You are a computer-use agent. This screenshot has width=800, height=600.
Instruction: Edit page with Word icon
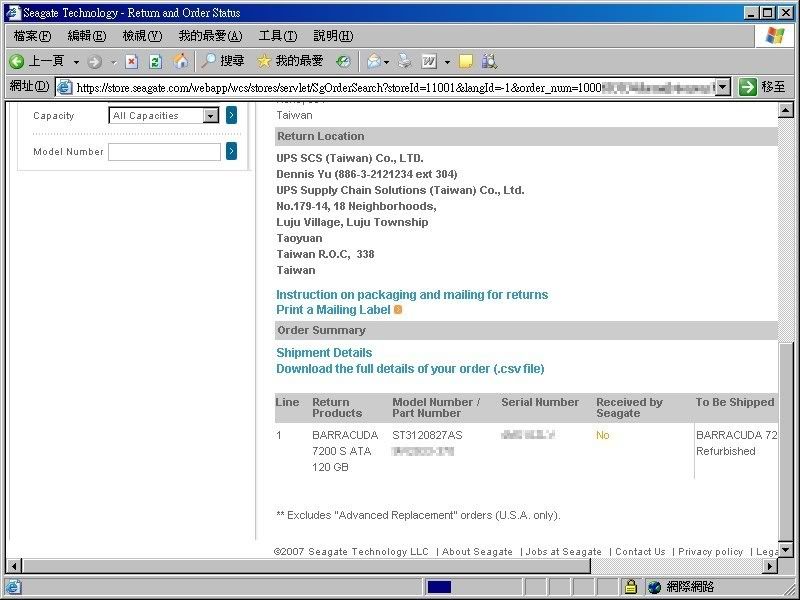click(429, 61)
